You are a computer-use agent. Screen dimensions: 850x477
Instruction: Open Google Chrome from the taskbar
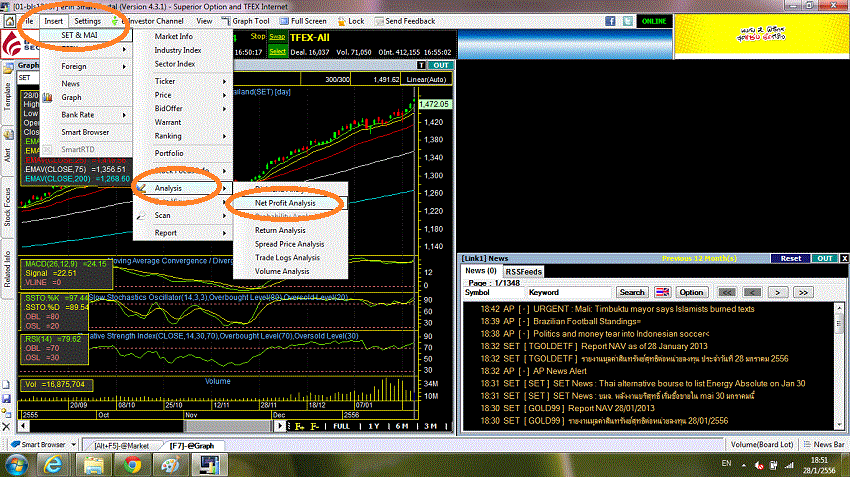132,465
